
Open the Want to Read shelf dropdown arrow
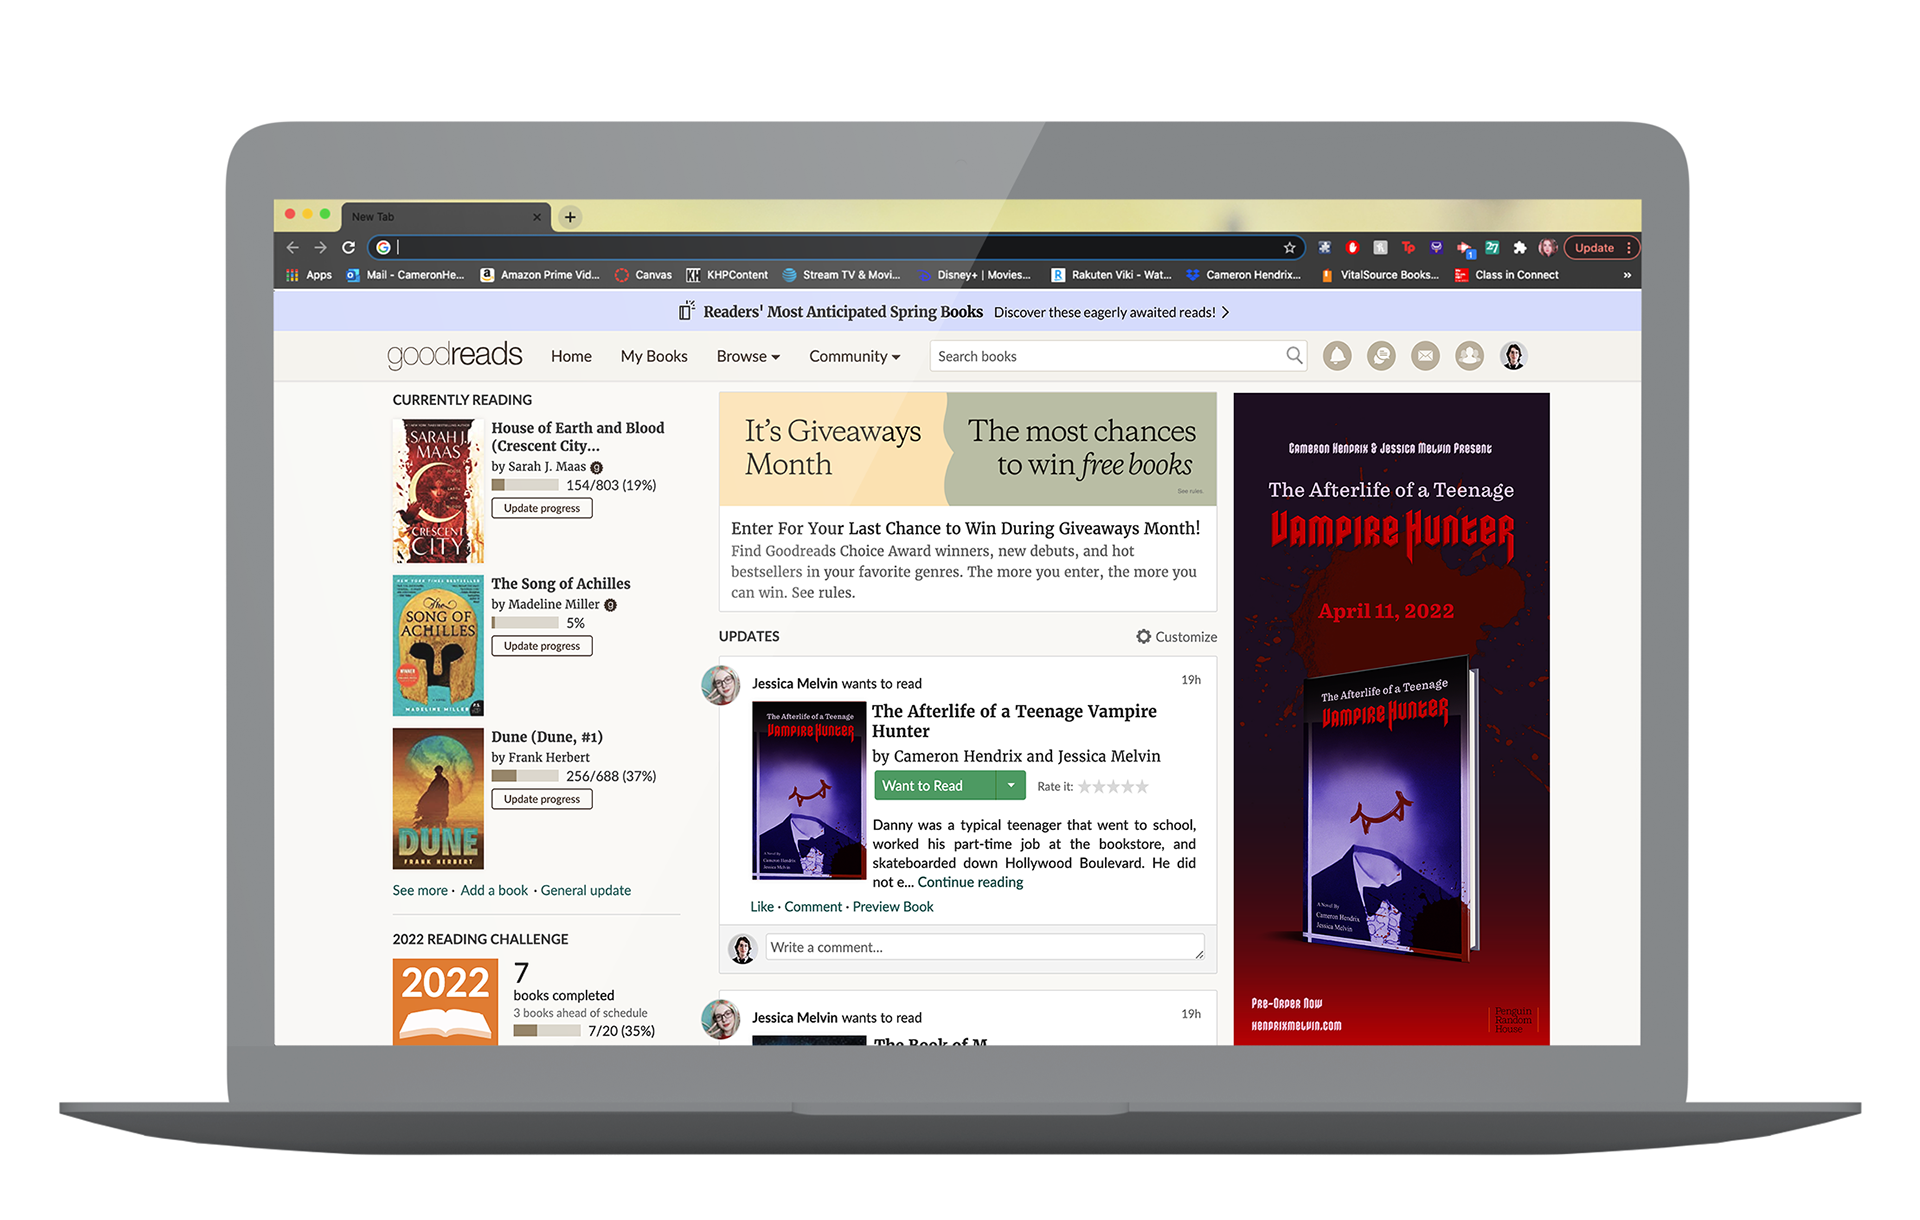click(x=1011, y=785)
